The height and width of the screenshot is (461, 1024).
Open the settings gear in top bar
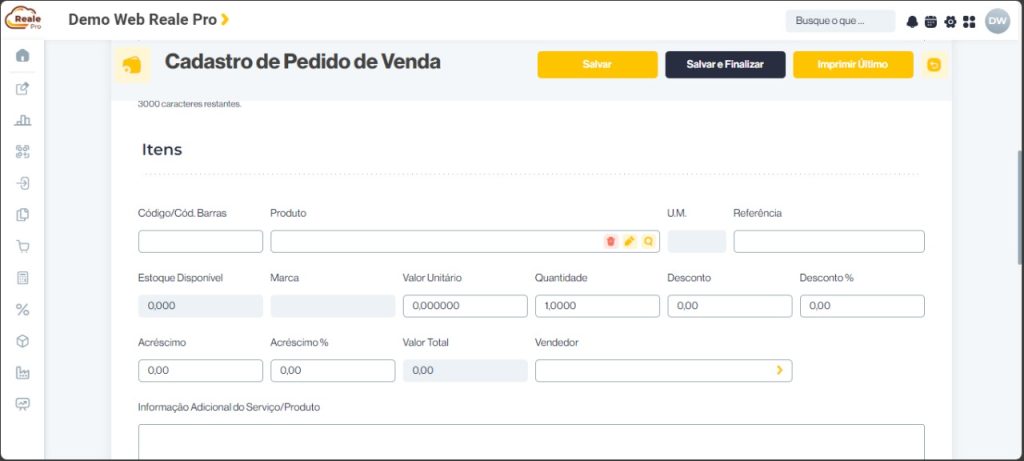[950, 22]
